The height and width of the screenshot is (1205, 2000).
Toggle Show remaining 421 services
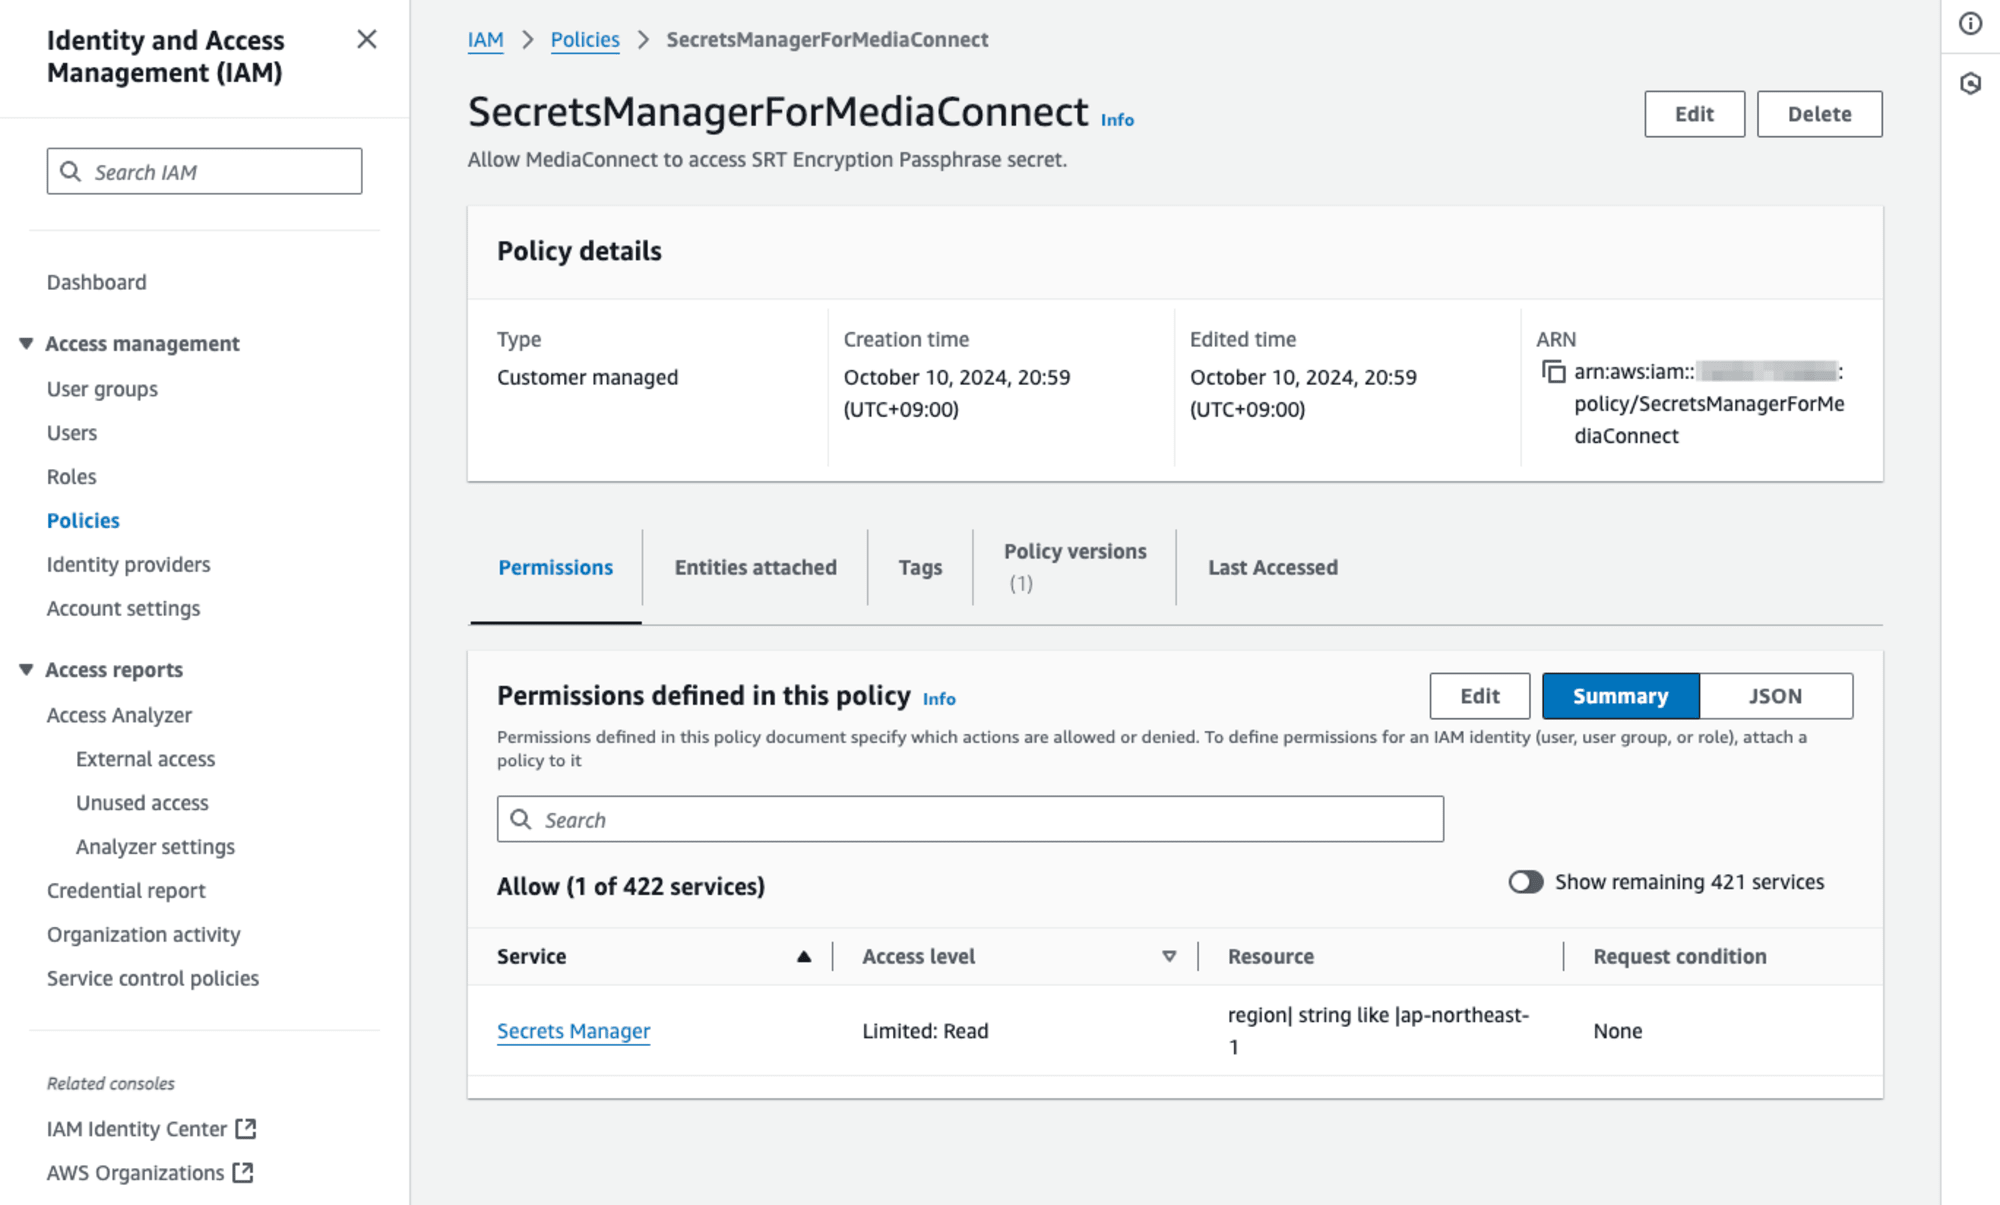1525,881
